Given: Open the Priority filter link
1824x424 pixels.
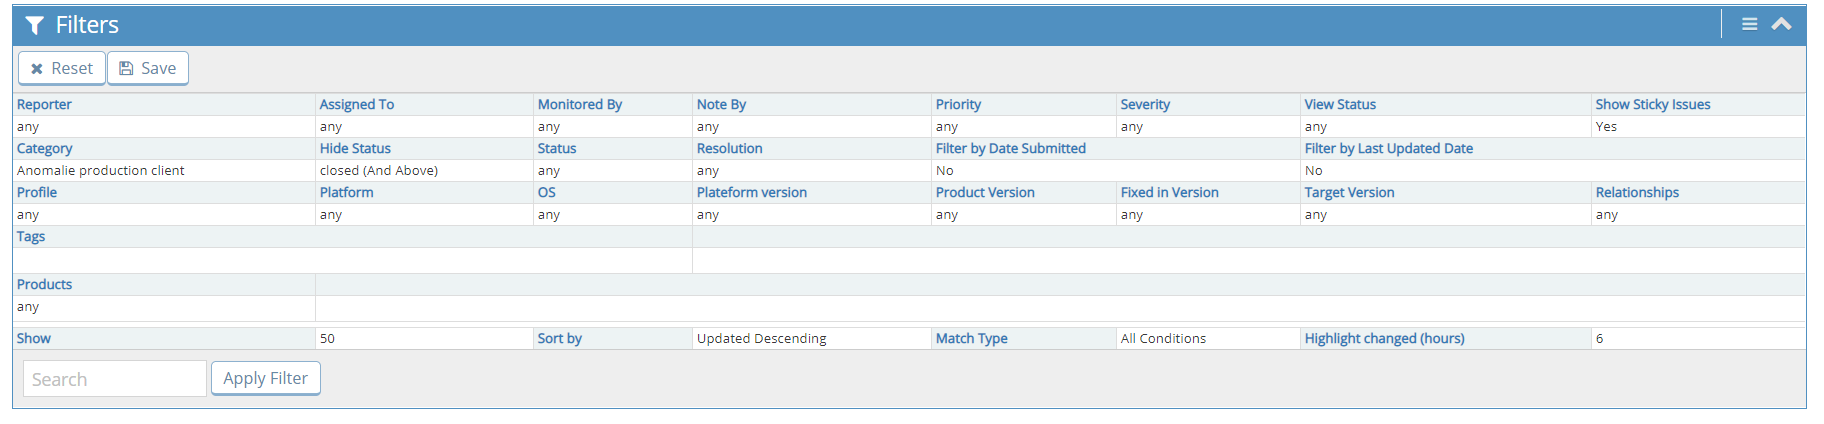Looking at the screenshot, I should pos(958,104).
